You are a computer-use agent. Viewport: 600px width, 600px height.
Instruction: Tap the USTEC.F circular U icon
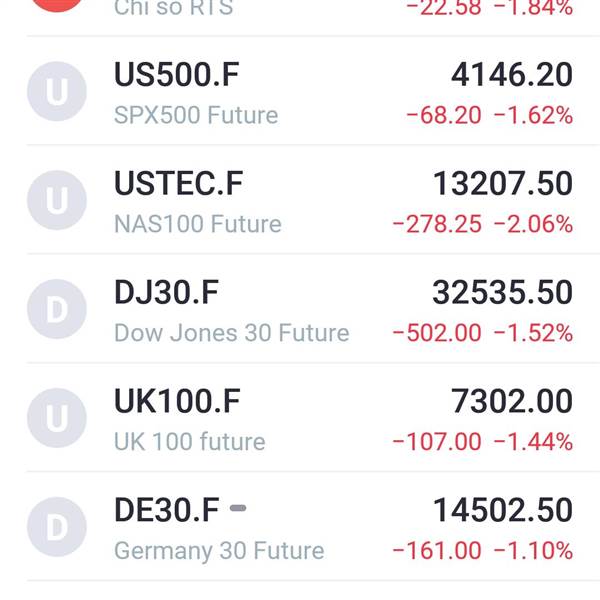(57, 200)
